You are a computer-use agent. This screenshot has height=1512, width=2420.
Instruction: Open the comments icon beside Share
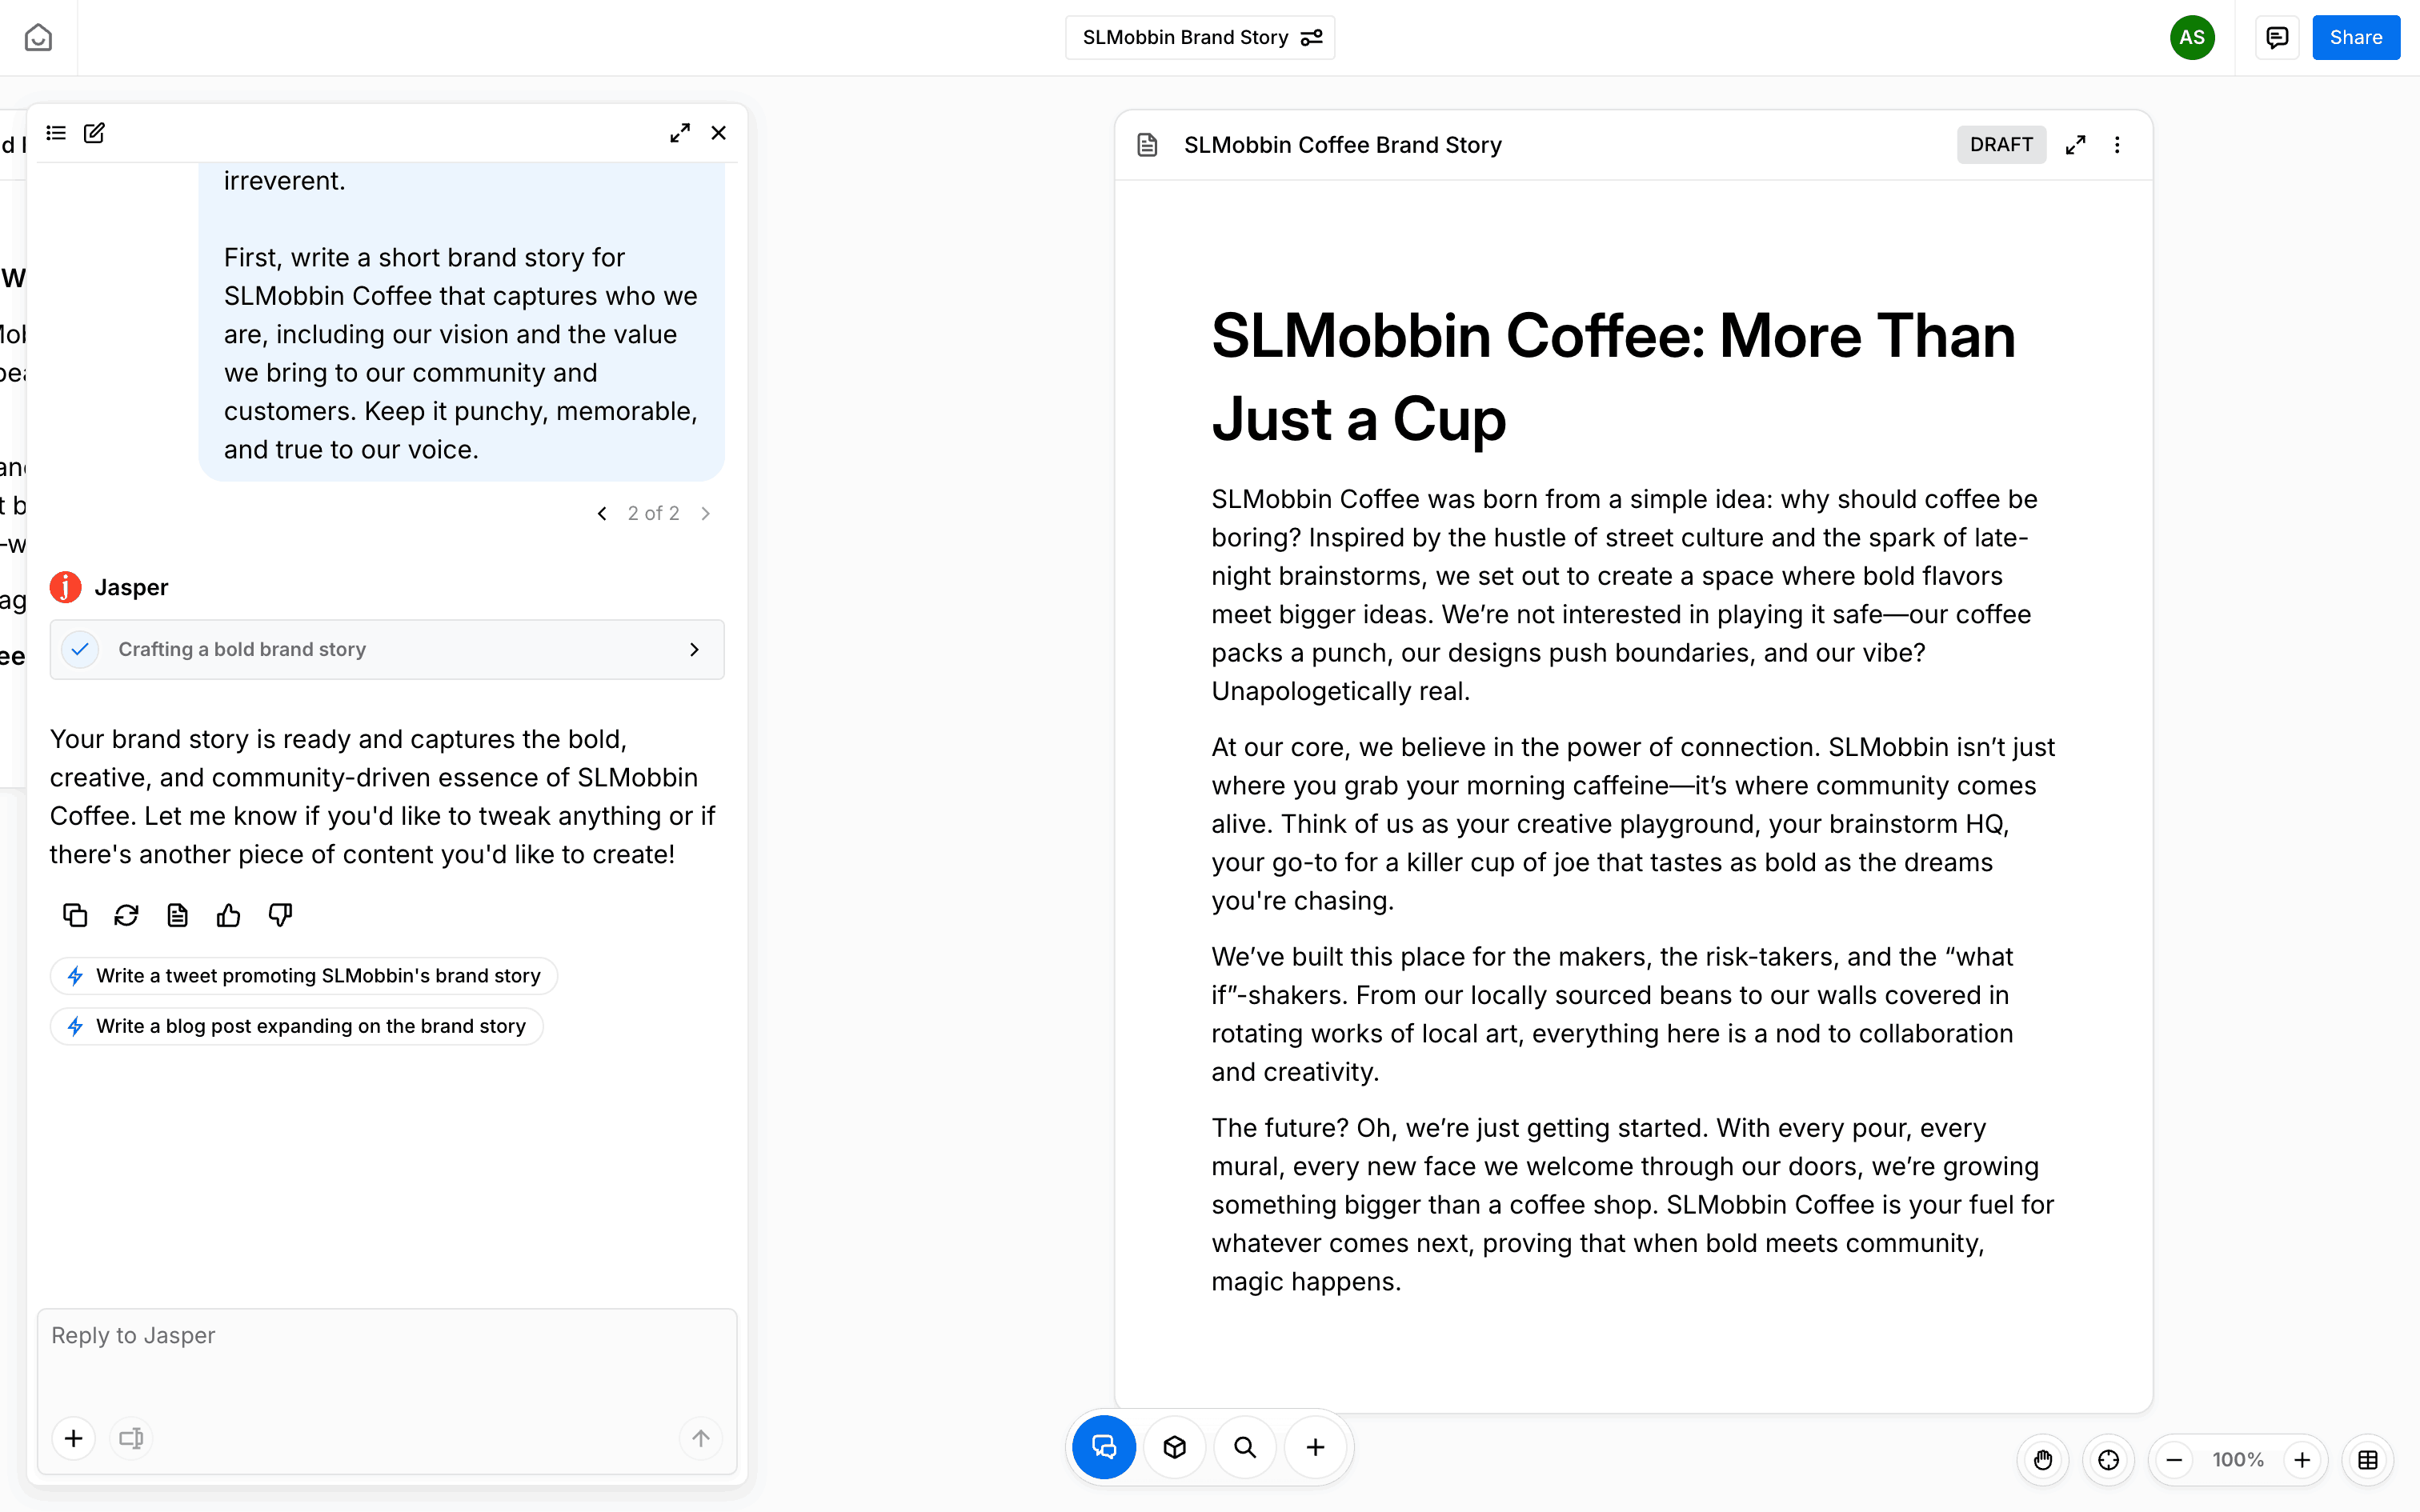click(x=2277, y=38)
